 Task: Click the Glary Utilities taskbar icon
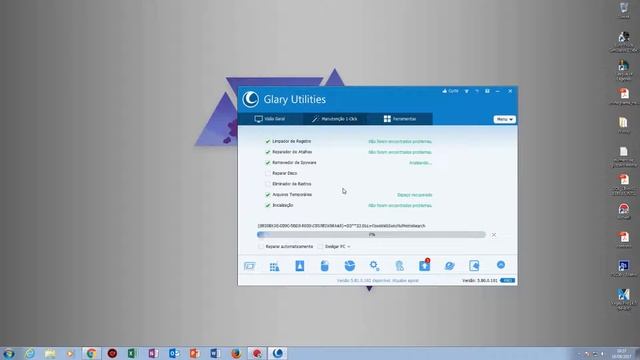pyautogui.click(x=278, y=353)
